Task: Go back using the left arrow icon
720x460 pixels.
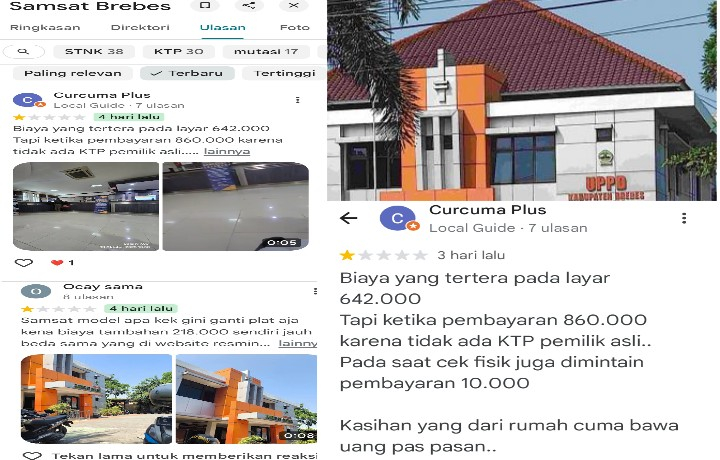Action: tap(349, 218)
